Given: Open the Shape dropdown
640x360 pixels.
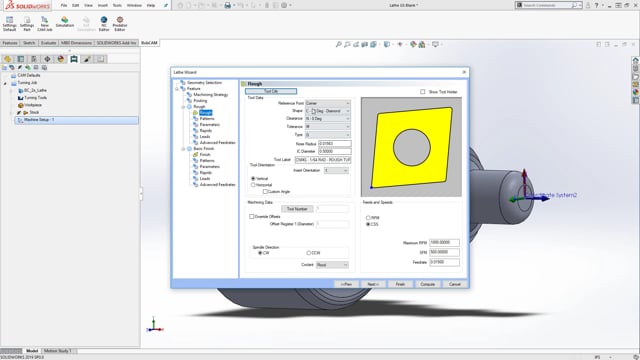Looking at the screenshot, I should click(328, 111).
